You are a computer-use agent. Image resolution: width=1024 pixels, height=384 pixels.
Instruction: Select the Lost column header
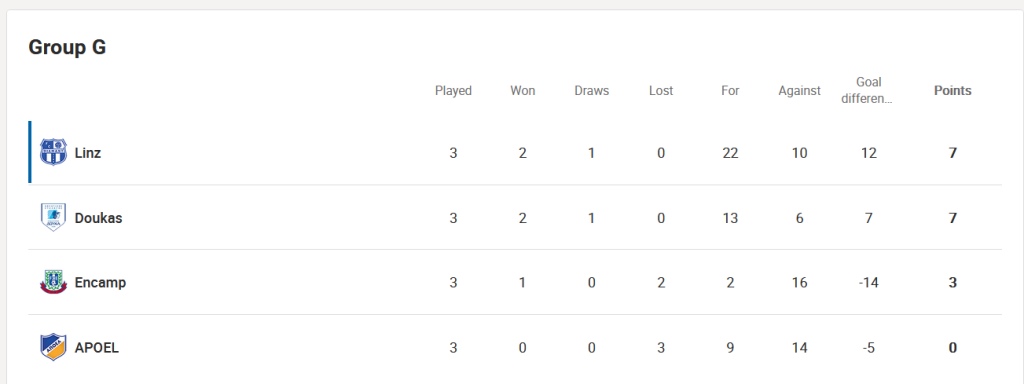(x=661, y=91)
